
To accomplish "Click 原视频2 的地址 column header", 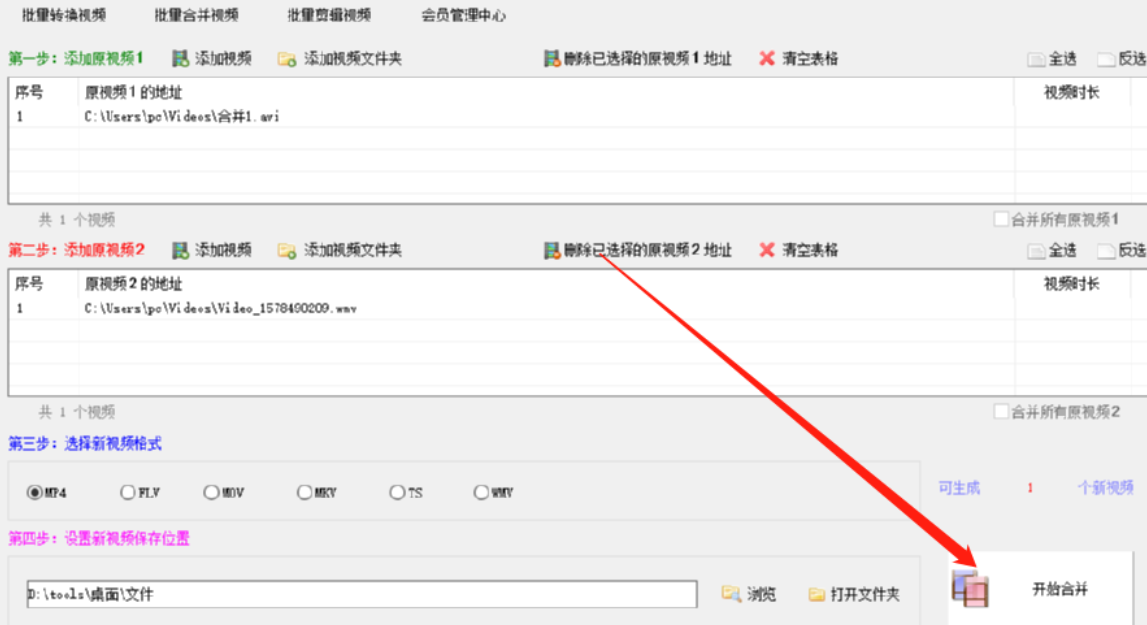I will click(x=133, y=284).
